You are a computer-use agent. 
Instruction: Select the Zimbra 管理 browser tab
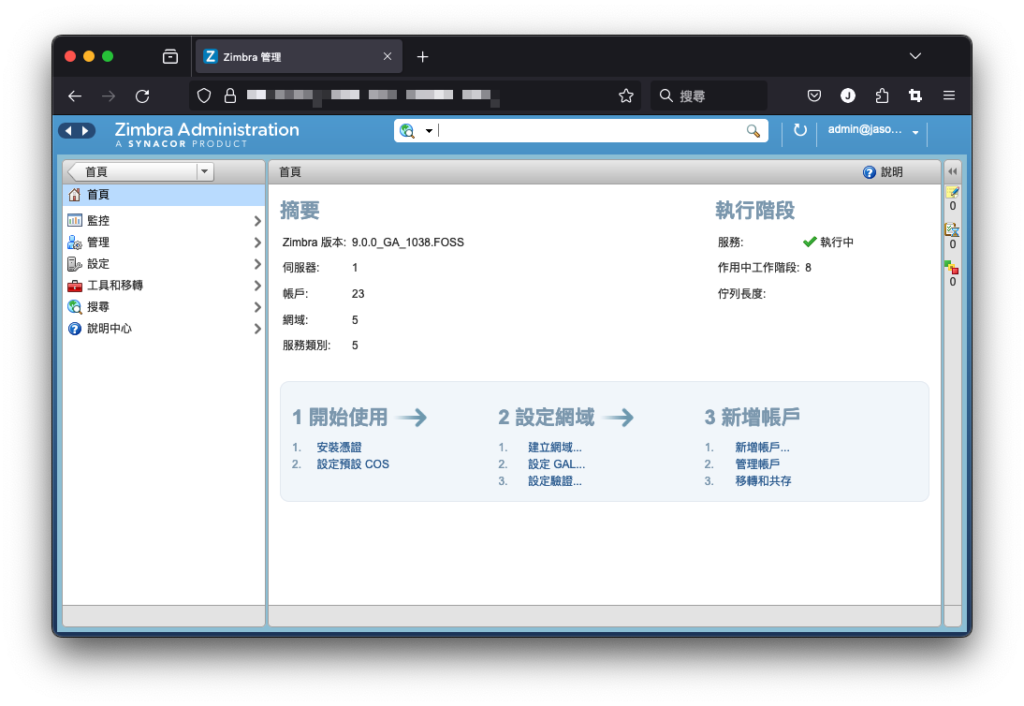pyautogui.click(x=299, y=57)
